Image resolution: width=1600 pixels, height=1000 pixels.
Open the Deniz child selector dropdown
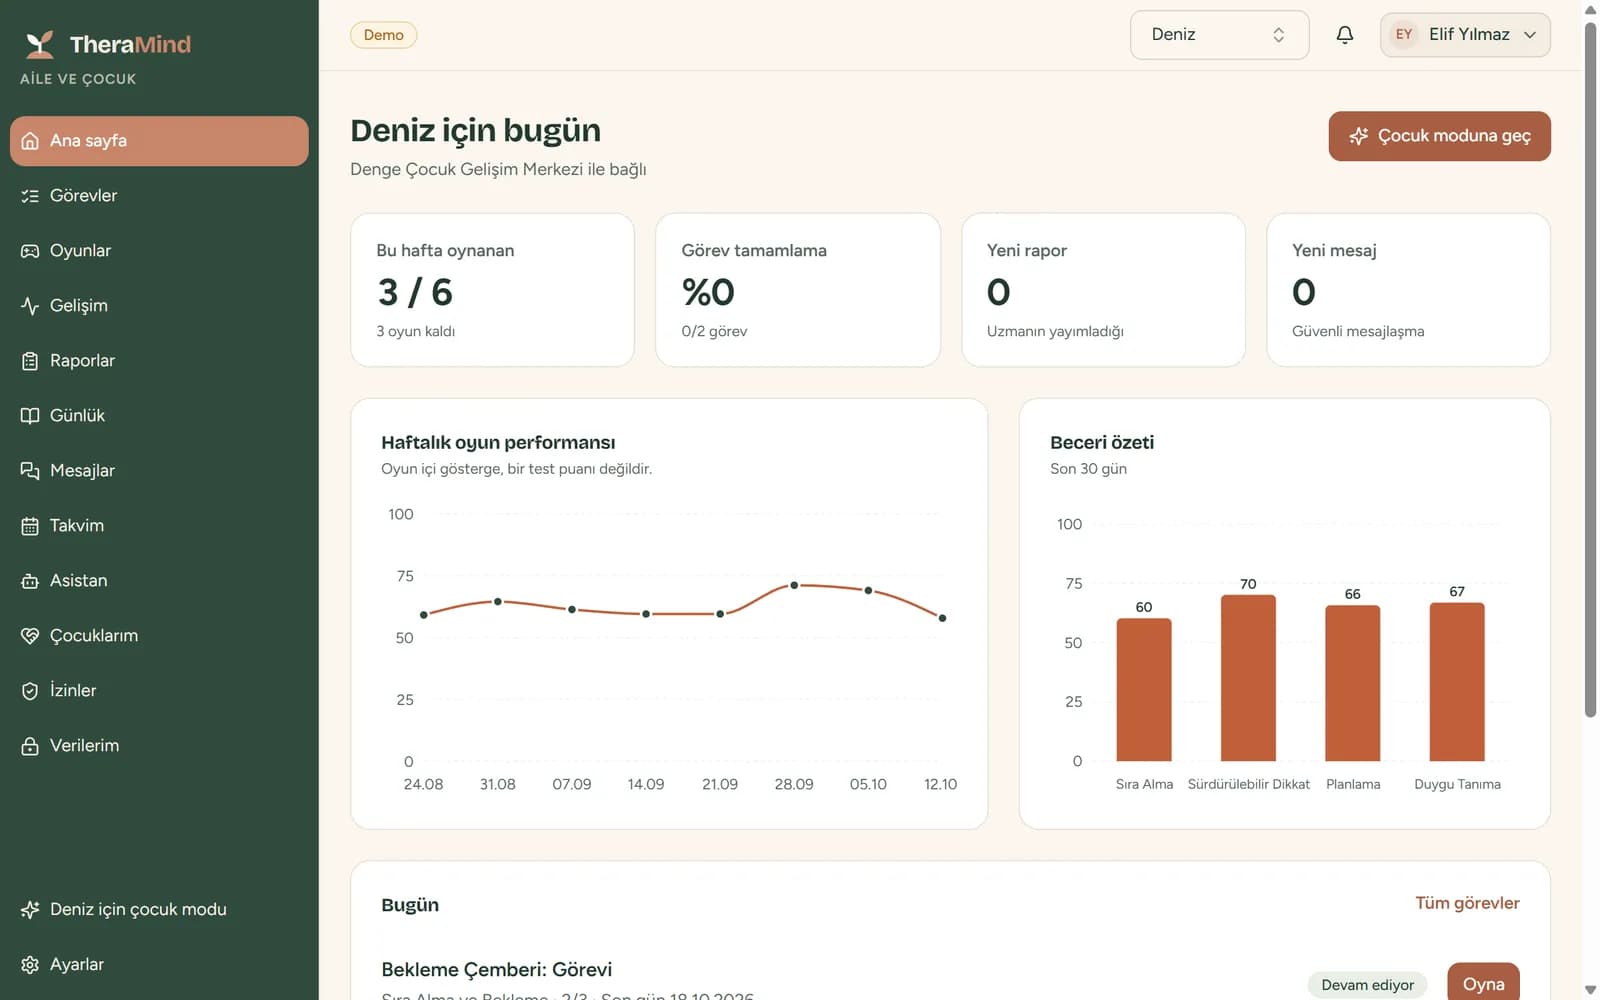(1219, 35)
